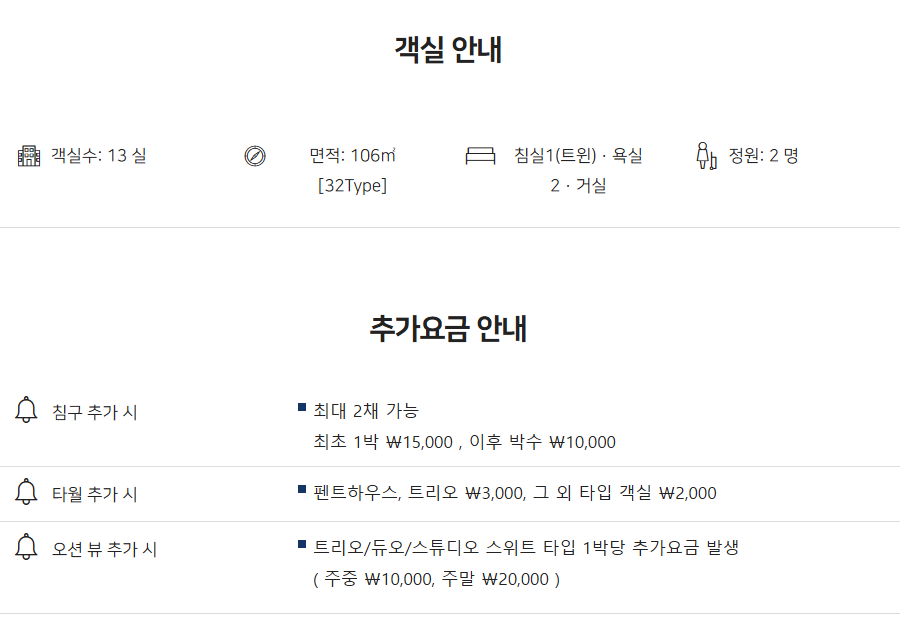Click the guest icon beside 정원
910x643 pixels.
706,156
